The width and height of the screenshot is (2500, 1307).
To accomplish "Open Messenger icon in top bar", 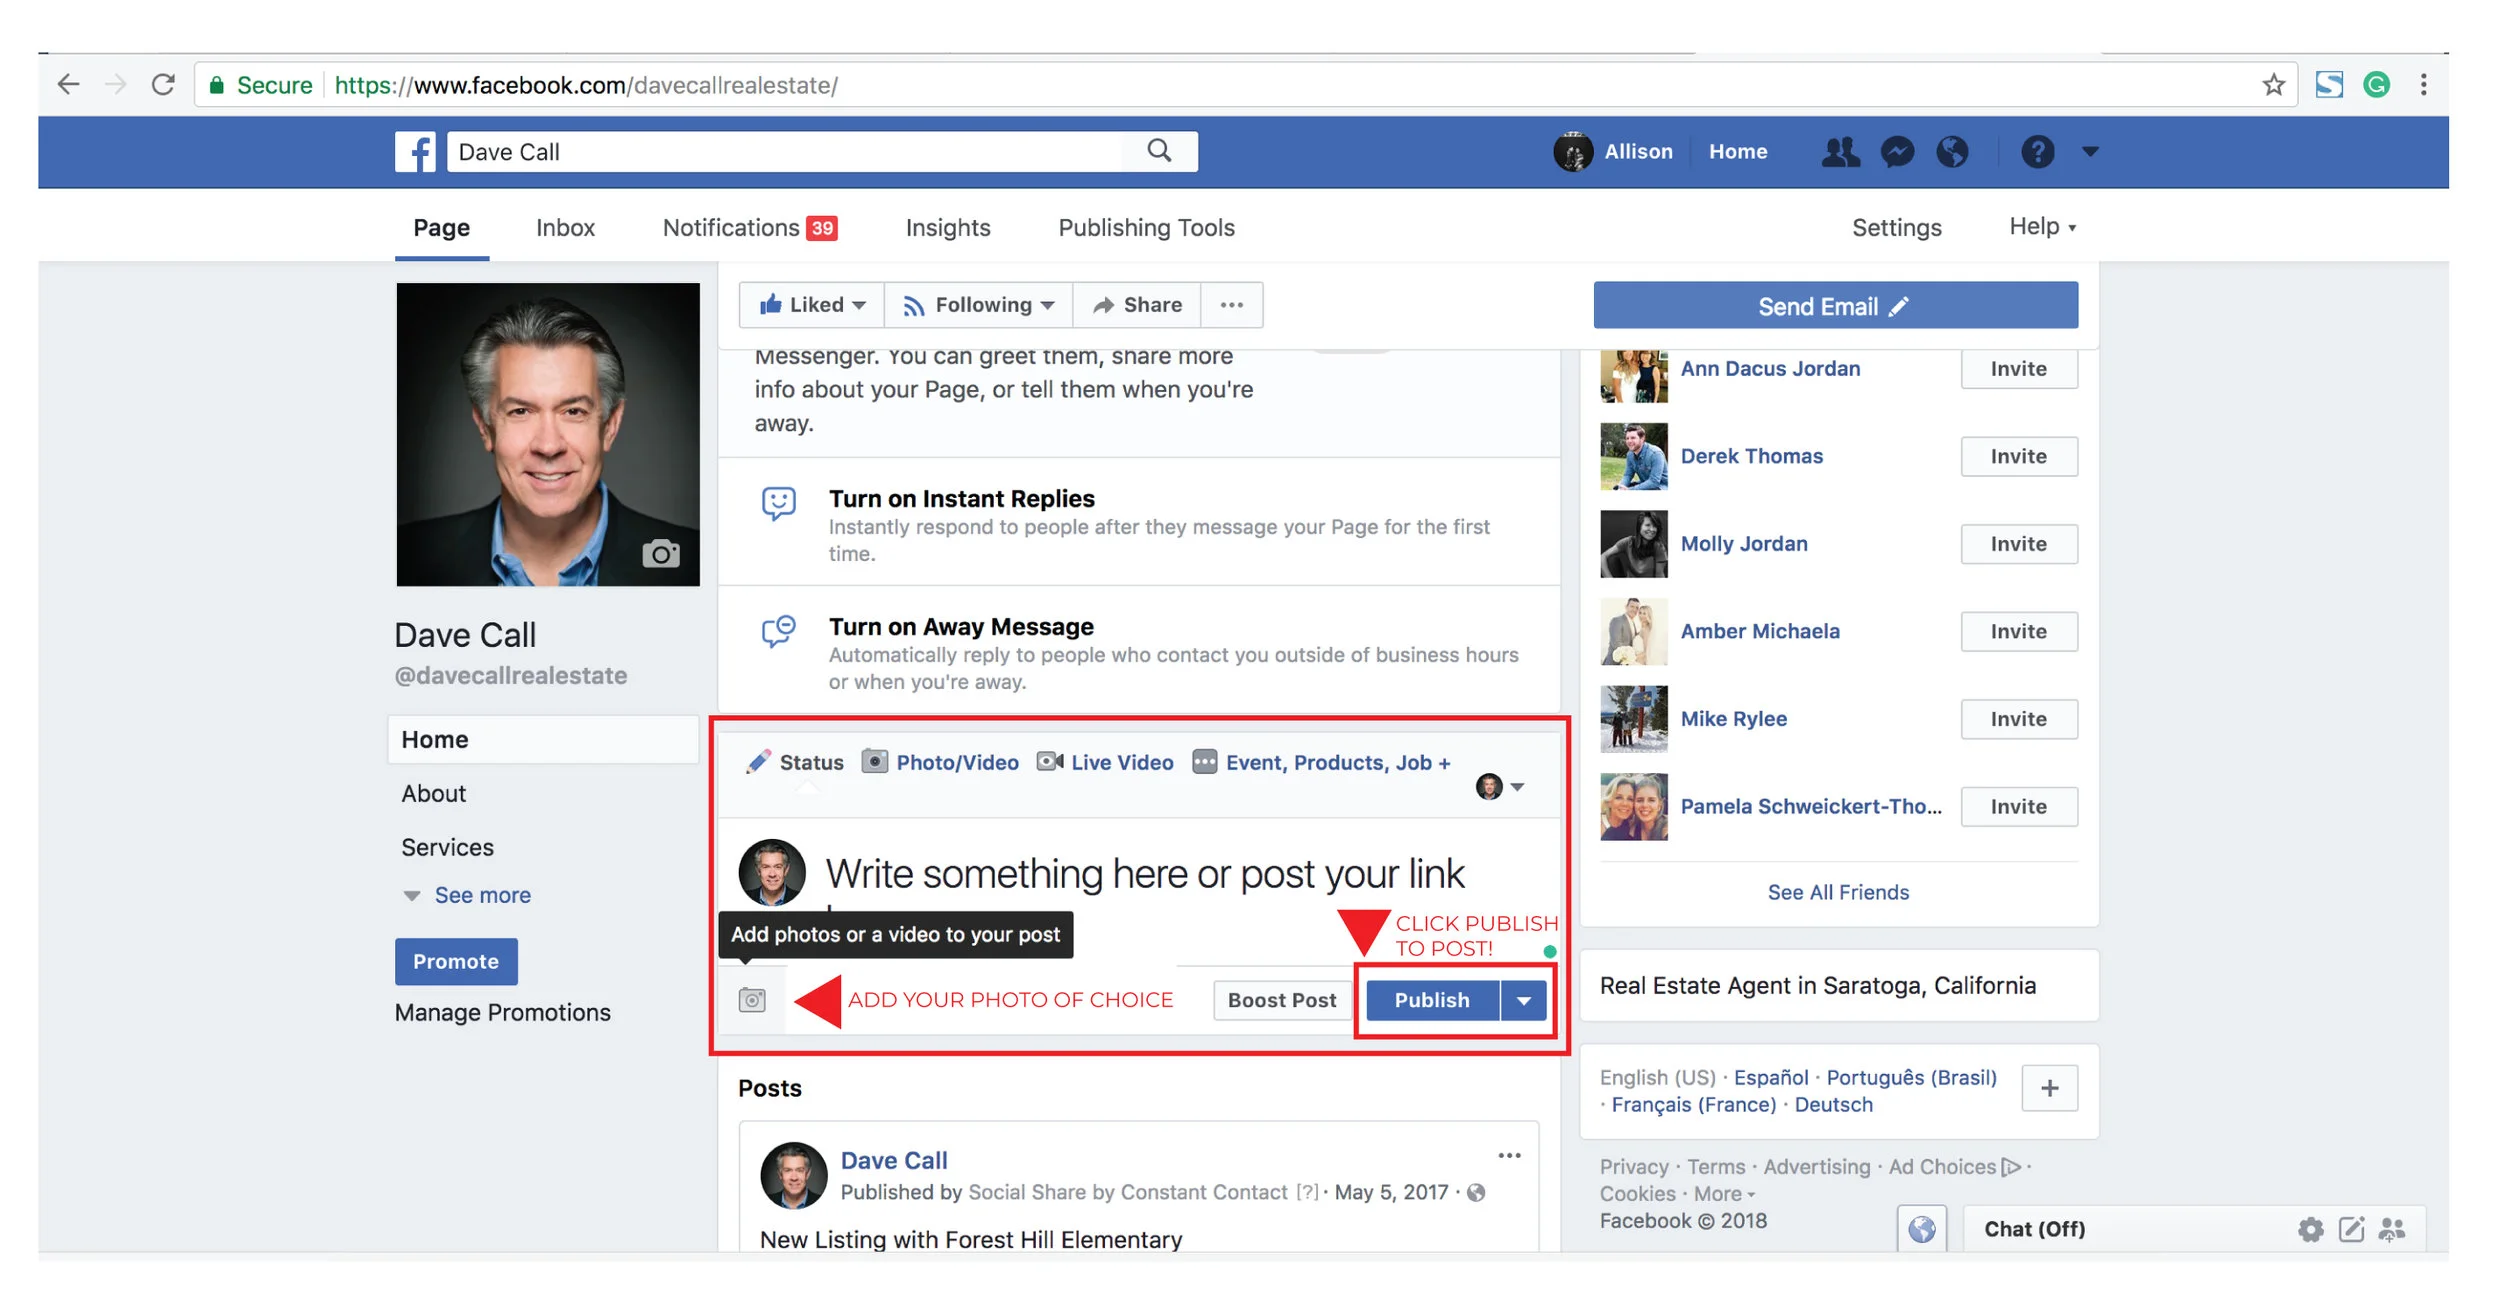I will pyautogui.click(x=1896, y=152).
